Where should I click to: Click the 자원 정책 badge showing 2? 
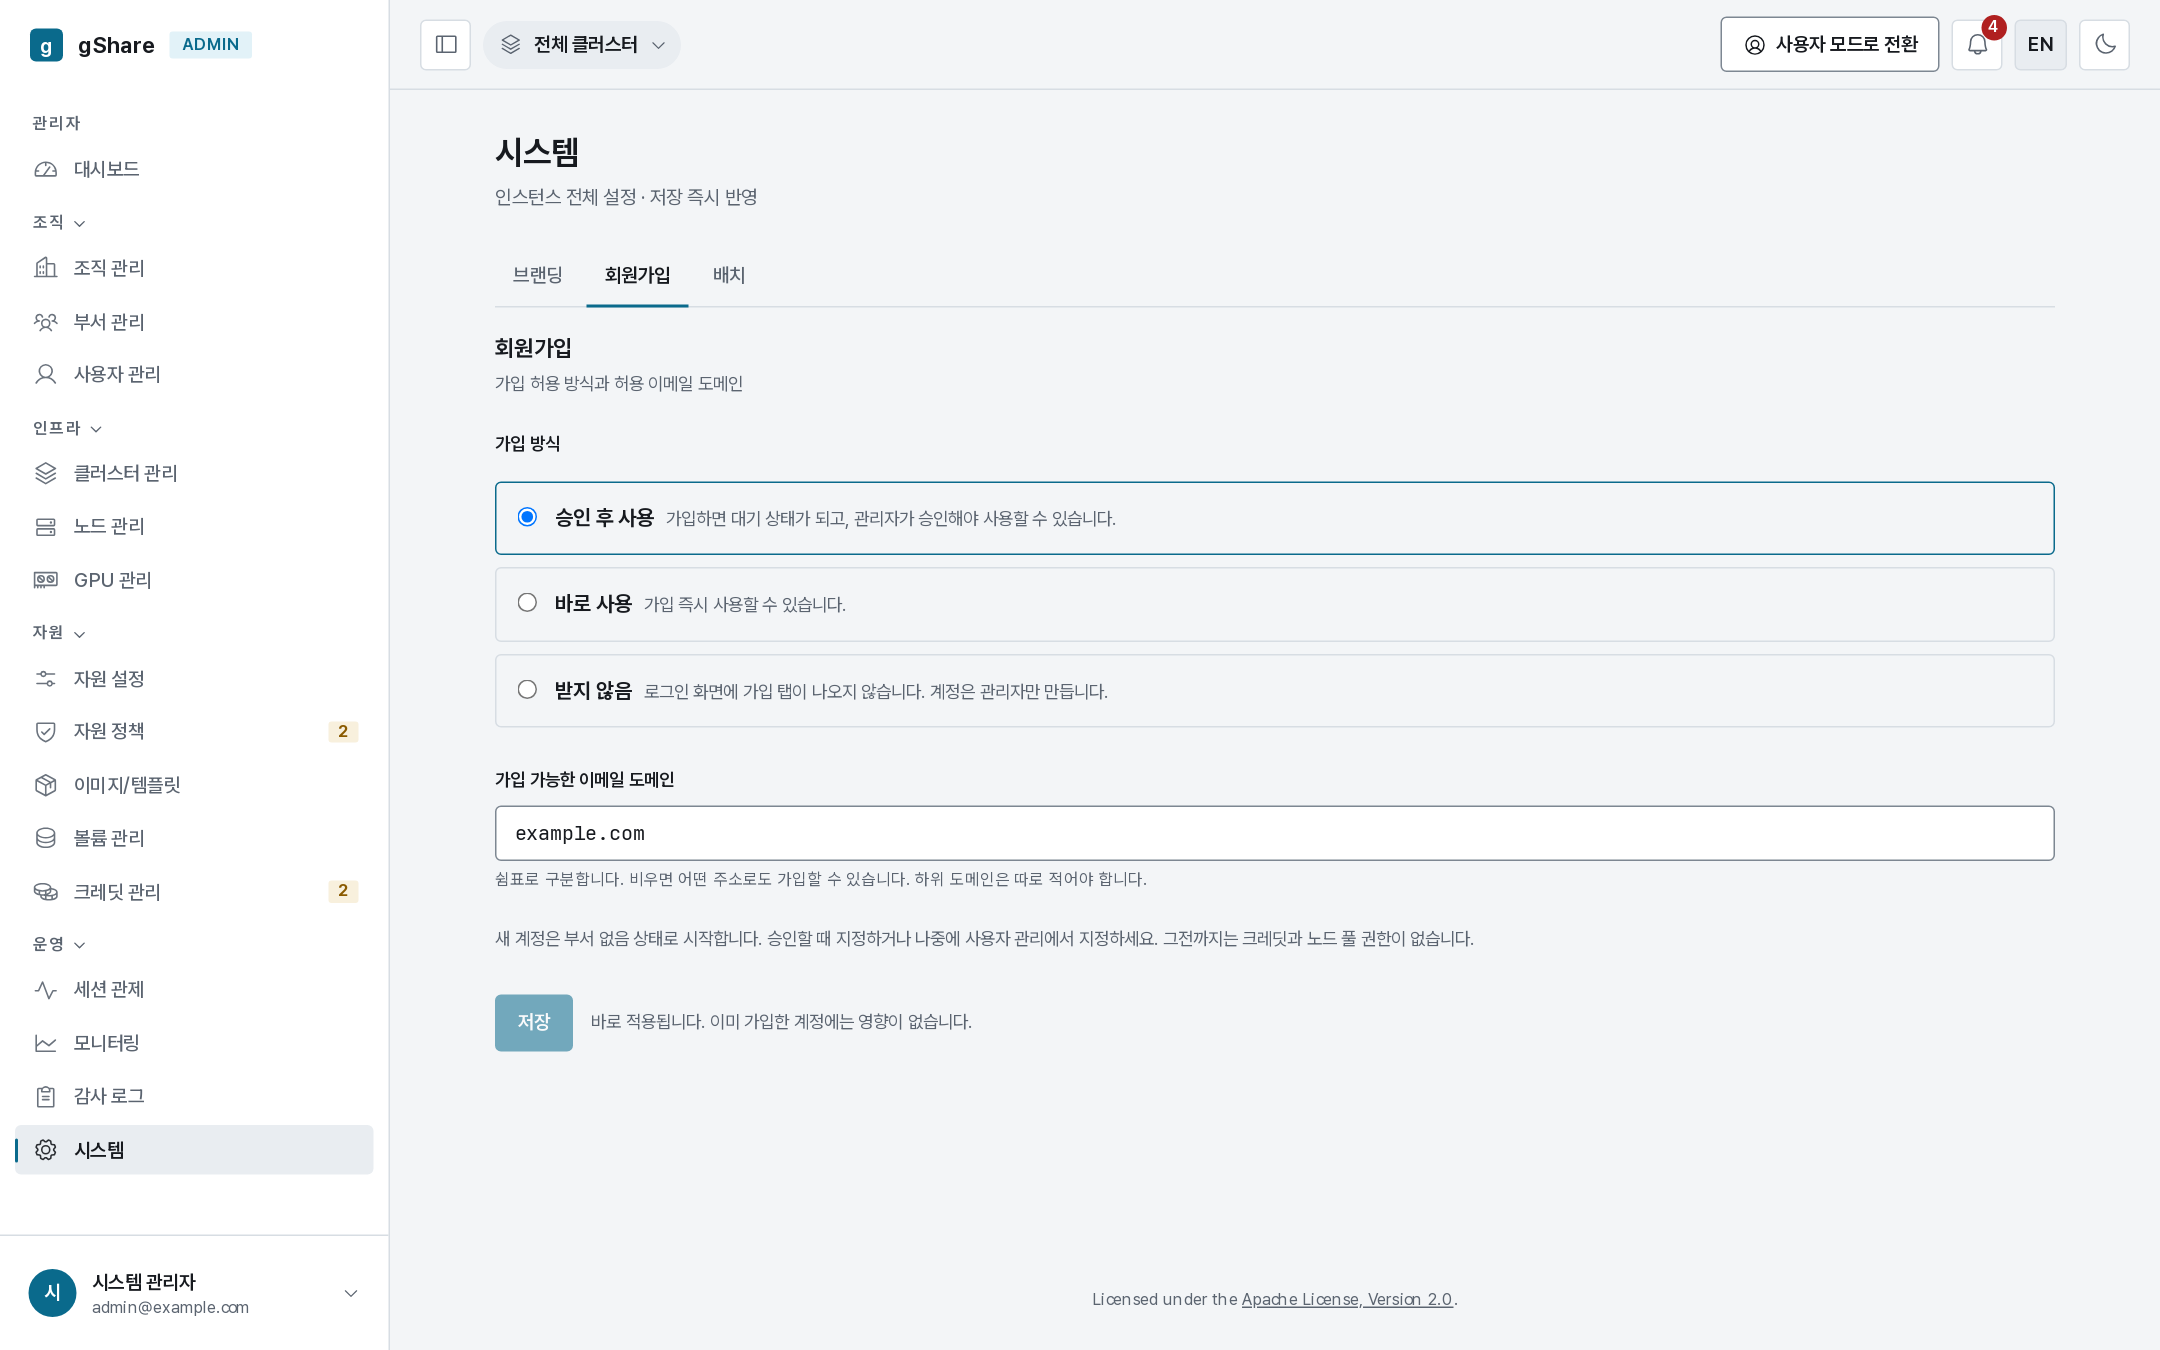point(343,731)
